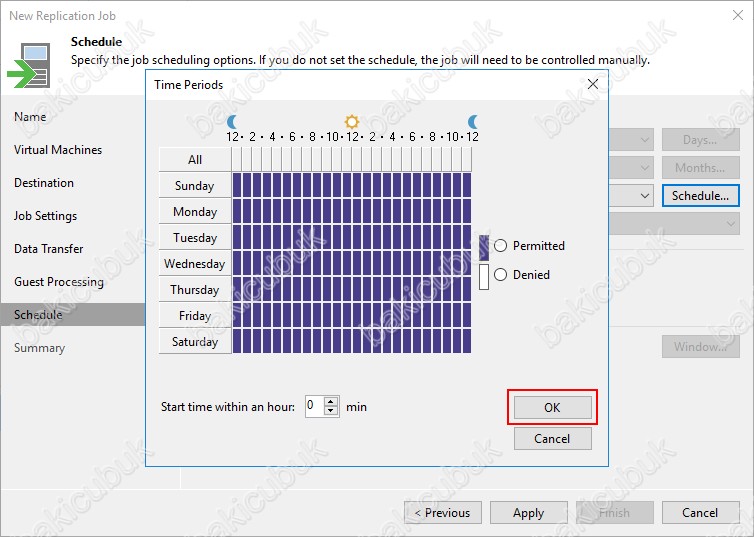
Task: Click the Previous button
Action: point(443,513)
